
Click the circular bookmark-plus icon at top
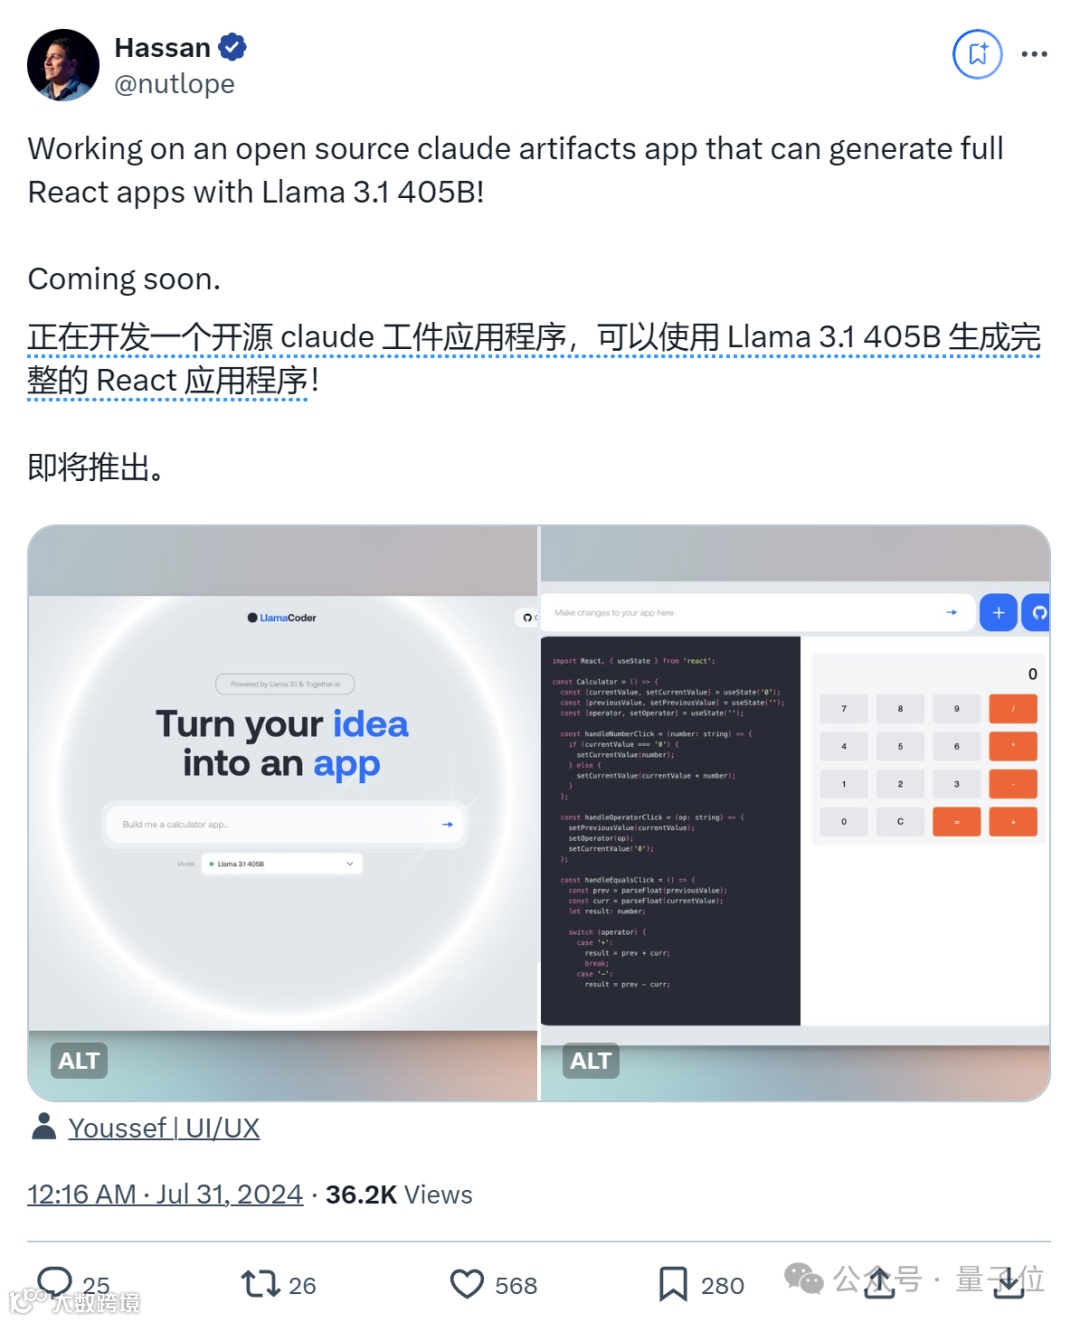977,54
